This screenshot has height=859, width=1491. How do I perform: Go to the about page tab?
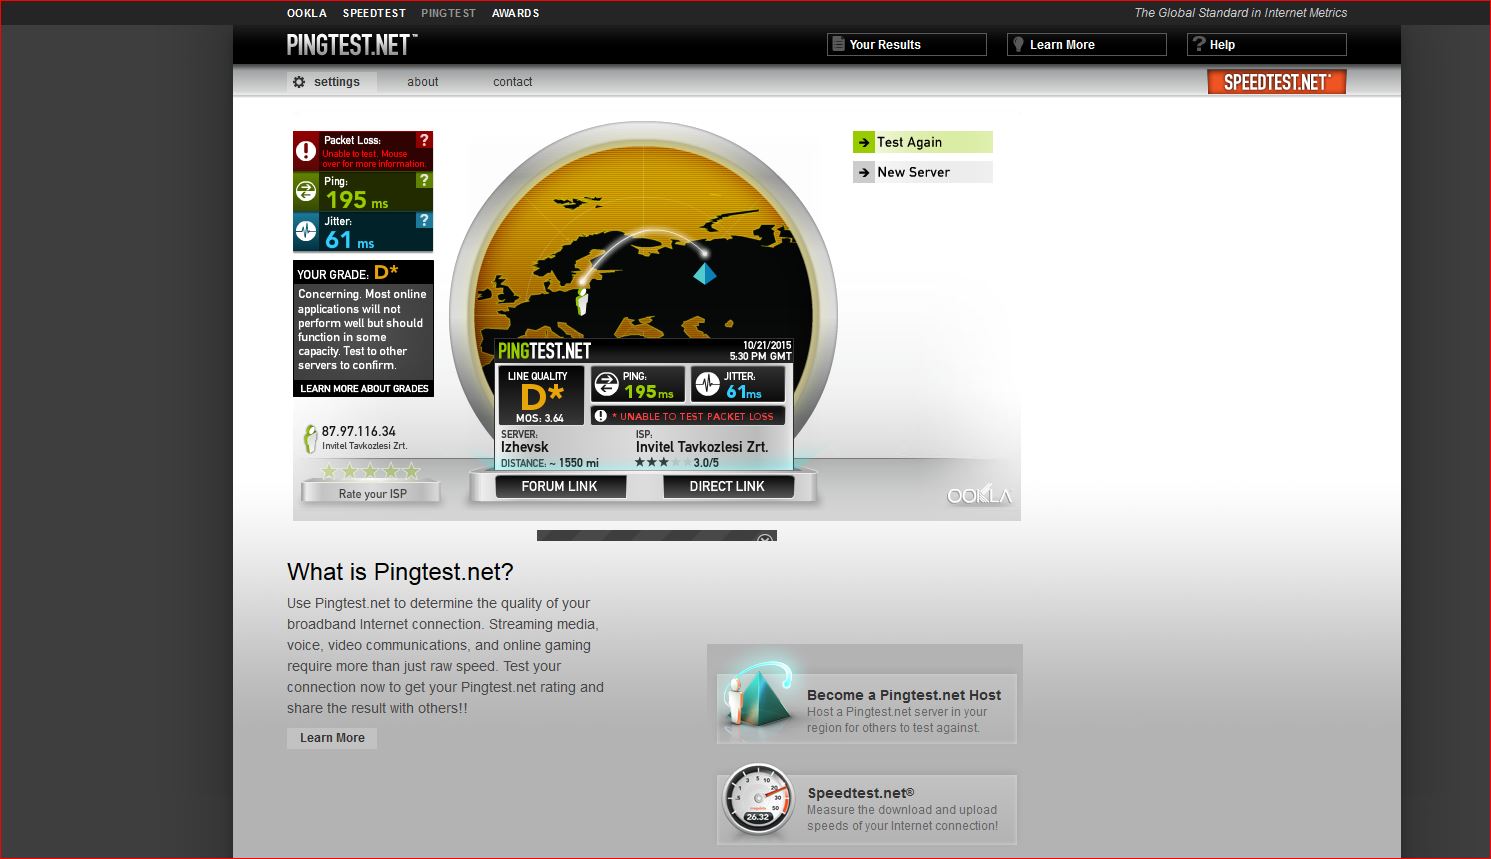(423, 82)
